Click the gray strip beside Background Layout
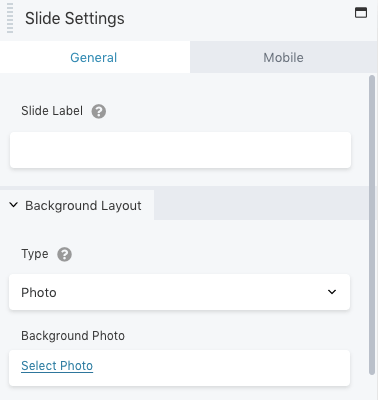378x400 pixels. [x=262, y=205]
